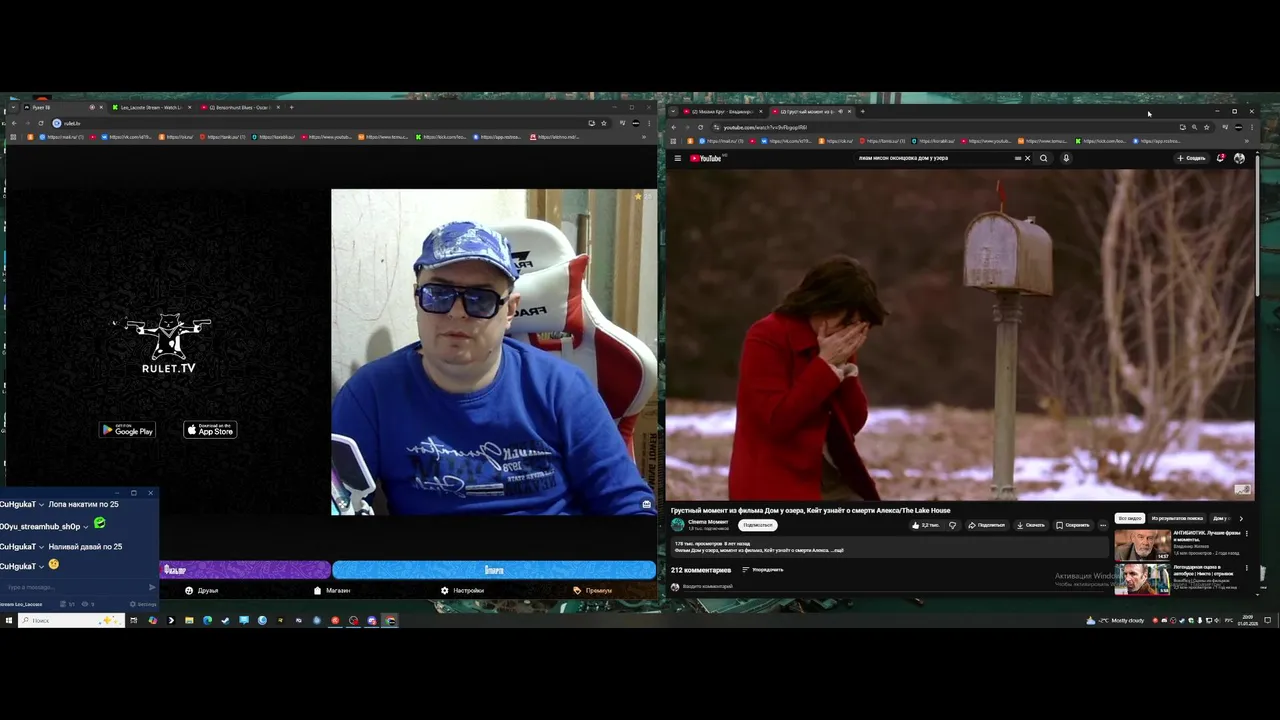Open options for Легендарная сцена video
This screenshot has width=1280, height=720.
point(1246,568)
